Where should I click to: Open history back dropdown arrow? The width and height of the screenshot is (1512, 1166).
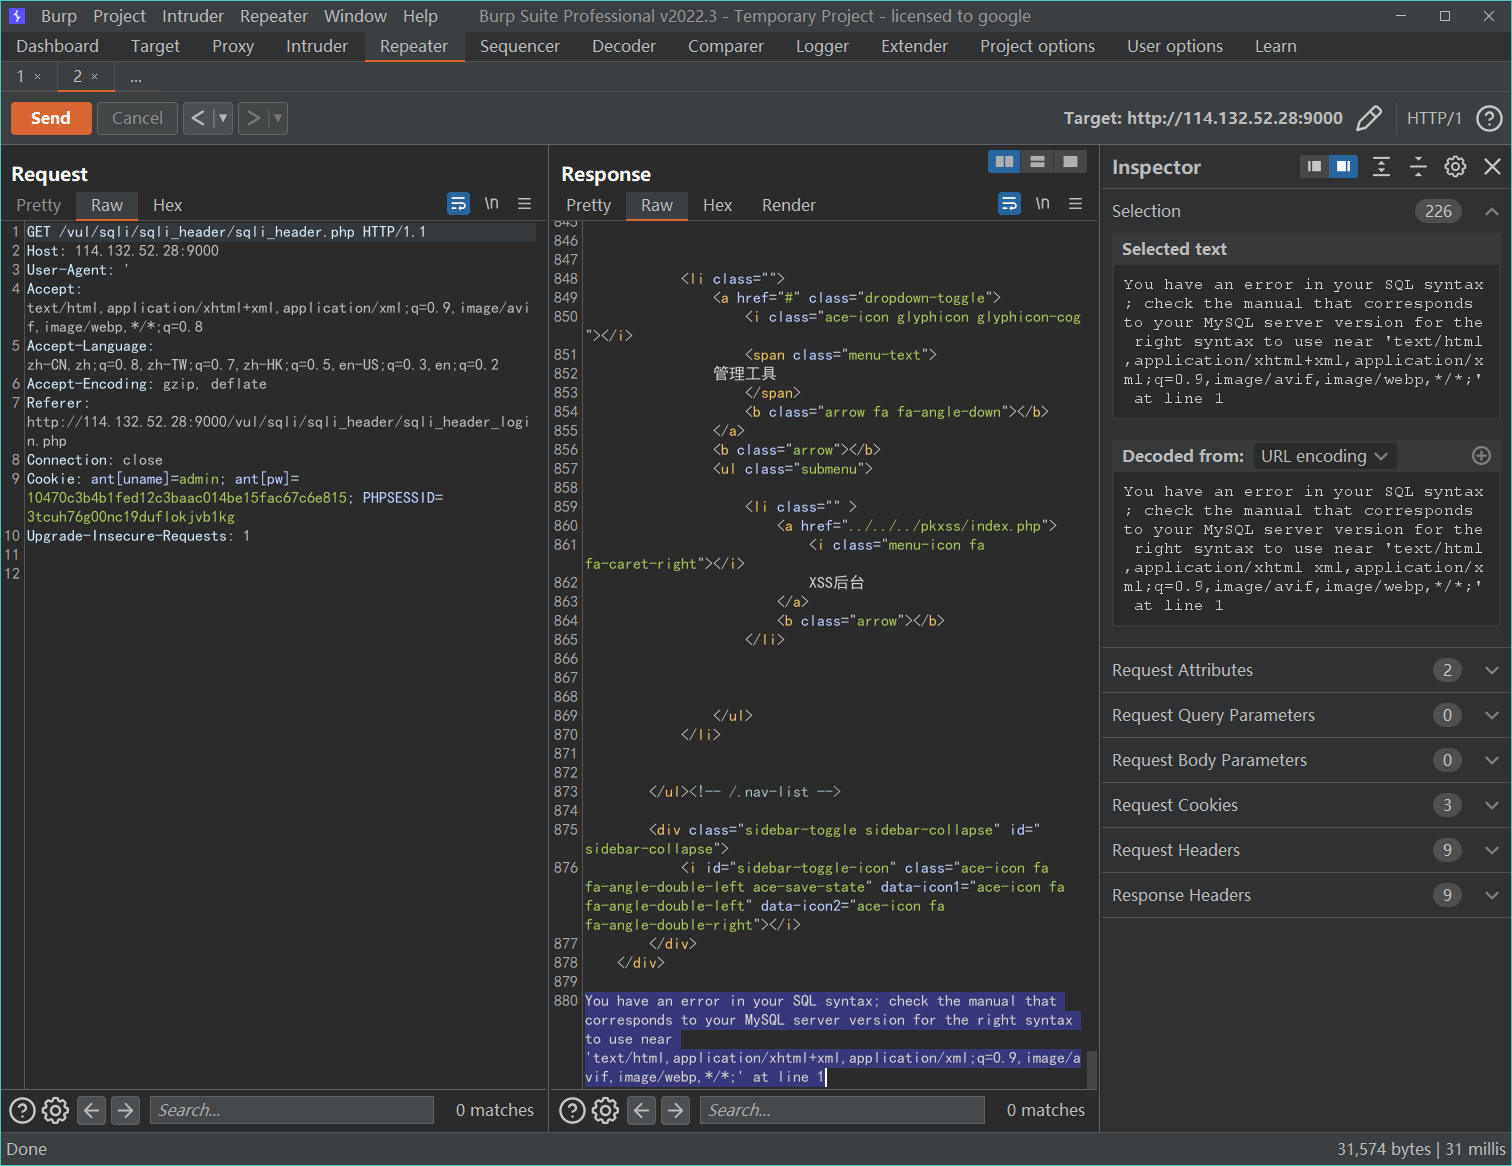pyautogui.click(x=223, y=118)
